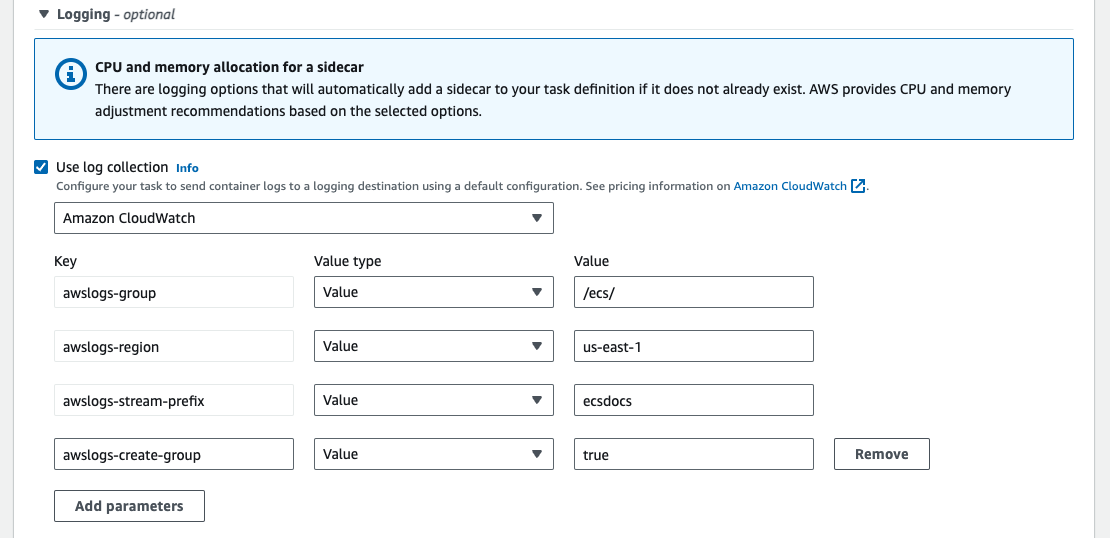Uncheck the Use log collection checkbox
The height and width of the screenshot is (538, 1110).
41,167
